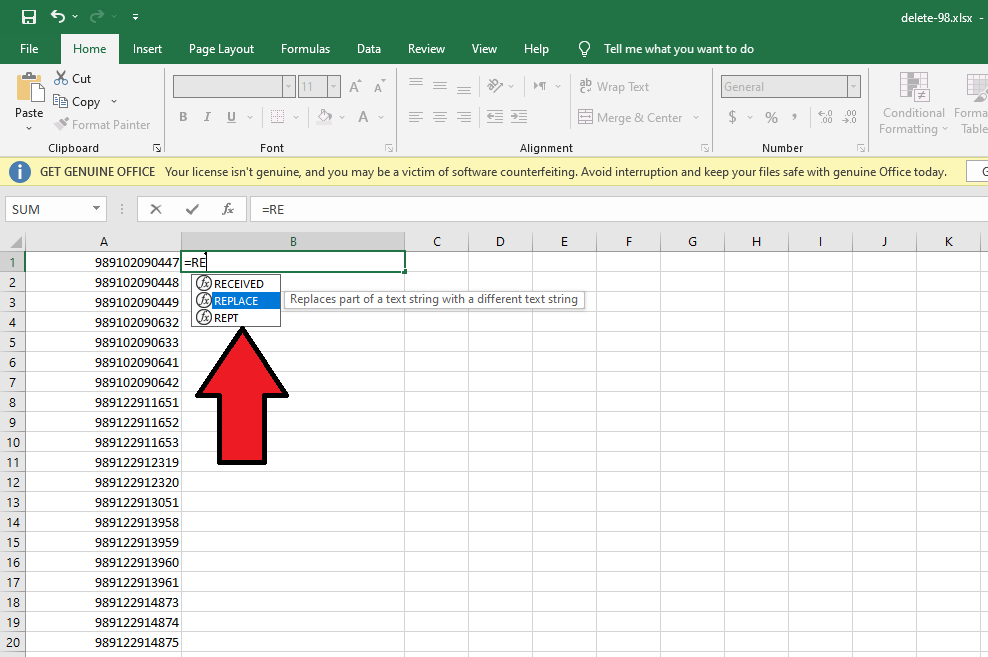Image resolution: width=988 pixels, height=657 pixels.
Task: Open the font size dropdown
Action: (x=333, y=87)
